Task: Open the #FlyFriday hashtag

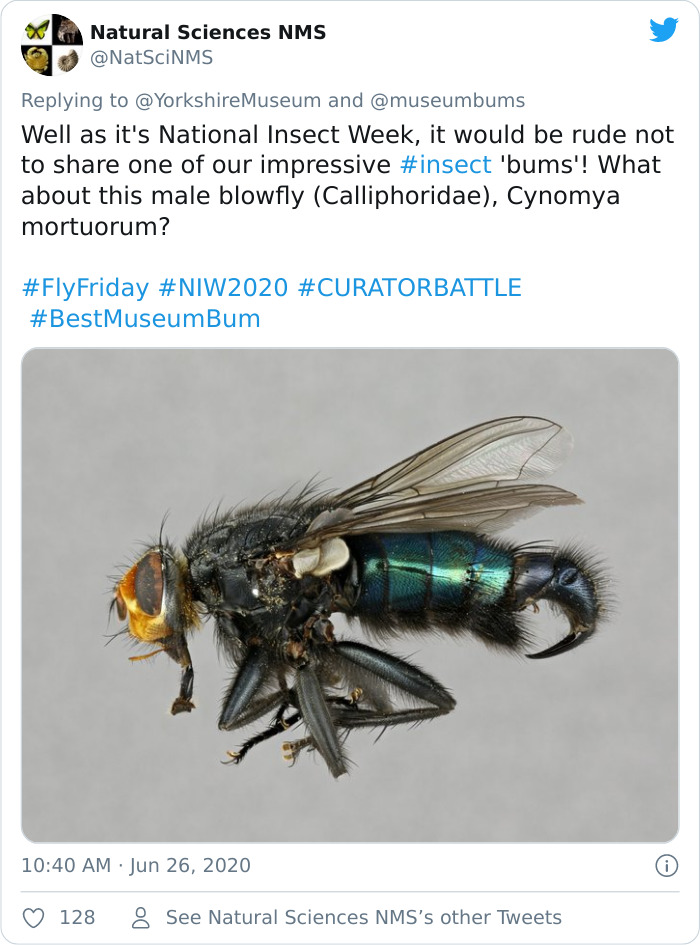Action: pos(85,288)
